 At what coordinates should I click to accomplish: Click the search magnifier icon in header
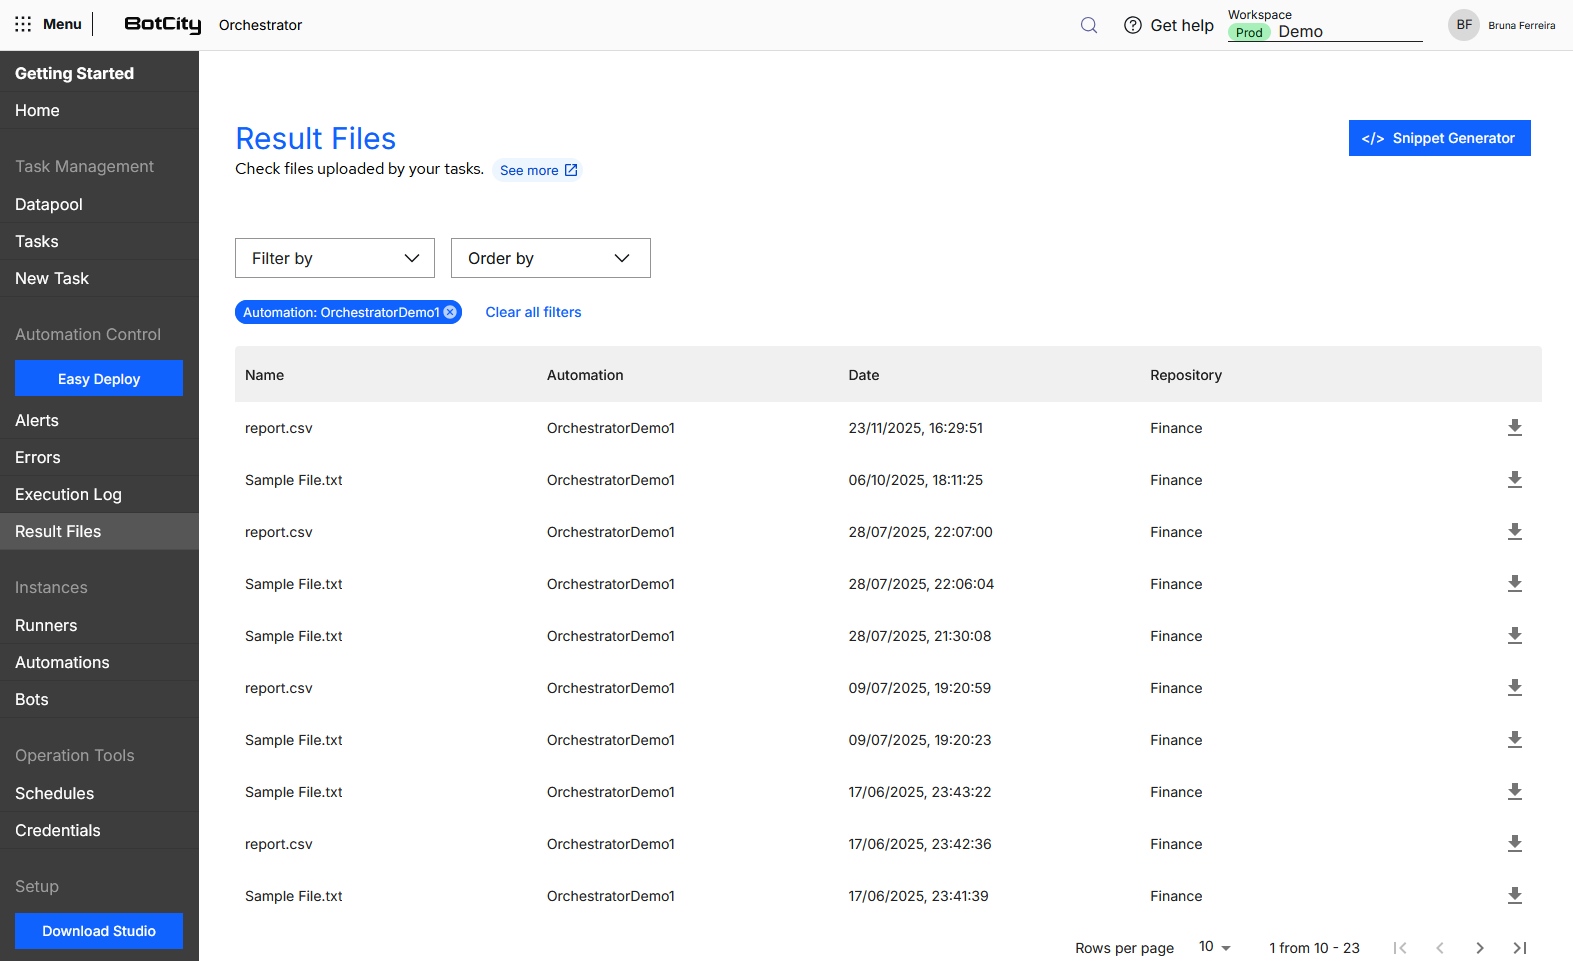coord(1089,25)
